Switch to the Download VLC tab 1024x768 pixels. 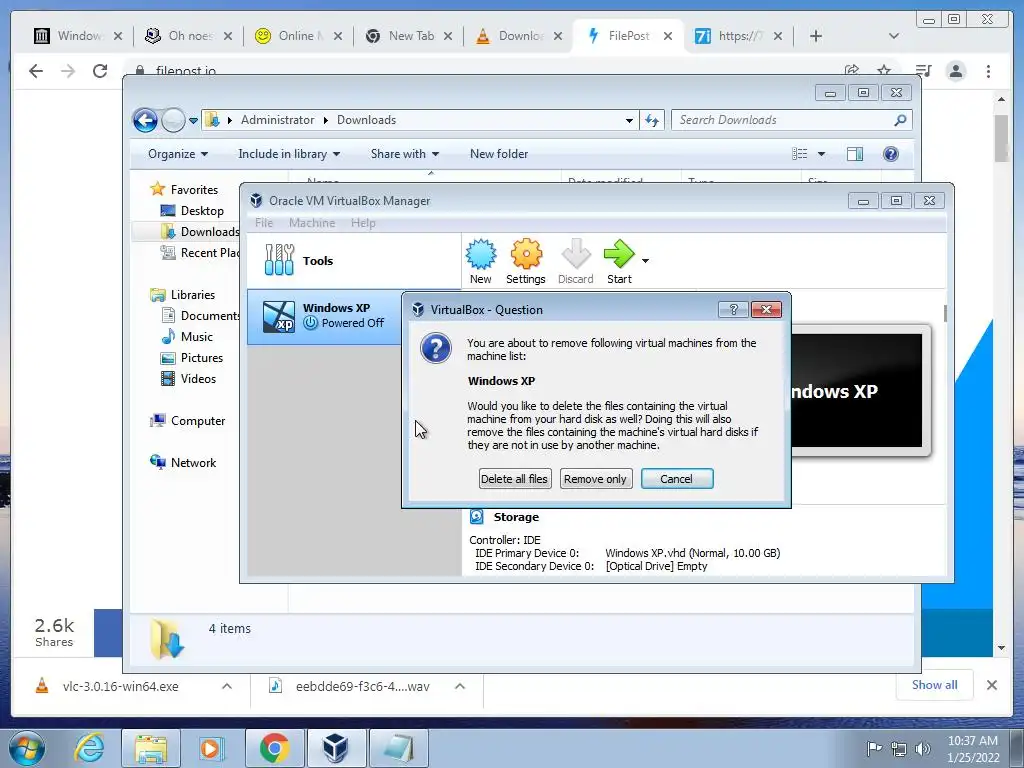[x=519, y=36]
